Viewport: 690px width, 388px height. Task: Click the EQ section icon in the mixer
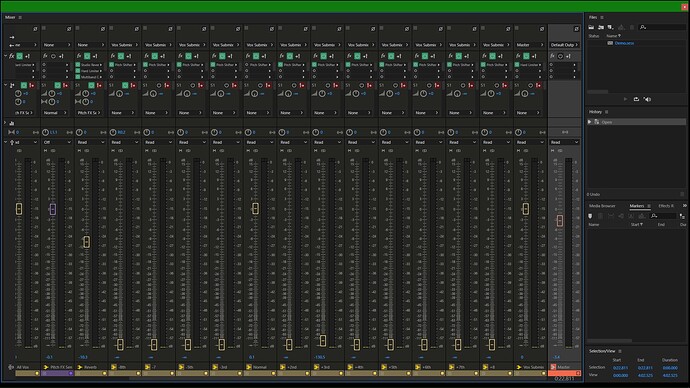pyautogui.click(x=12, y=123)
